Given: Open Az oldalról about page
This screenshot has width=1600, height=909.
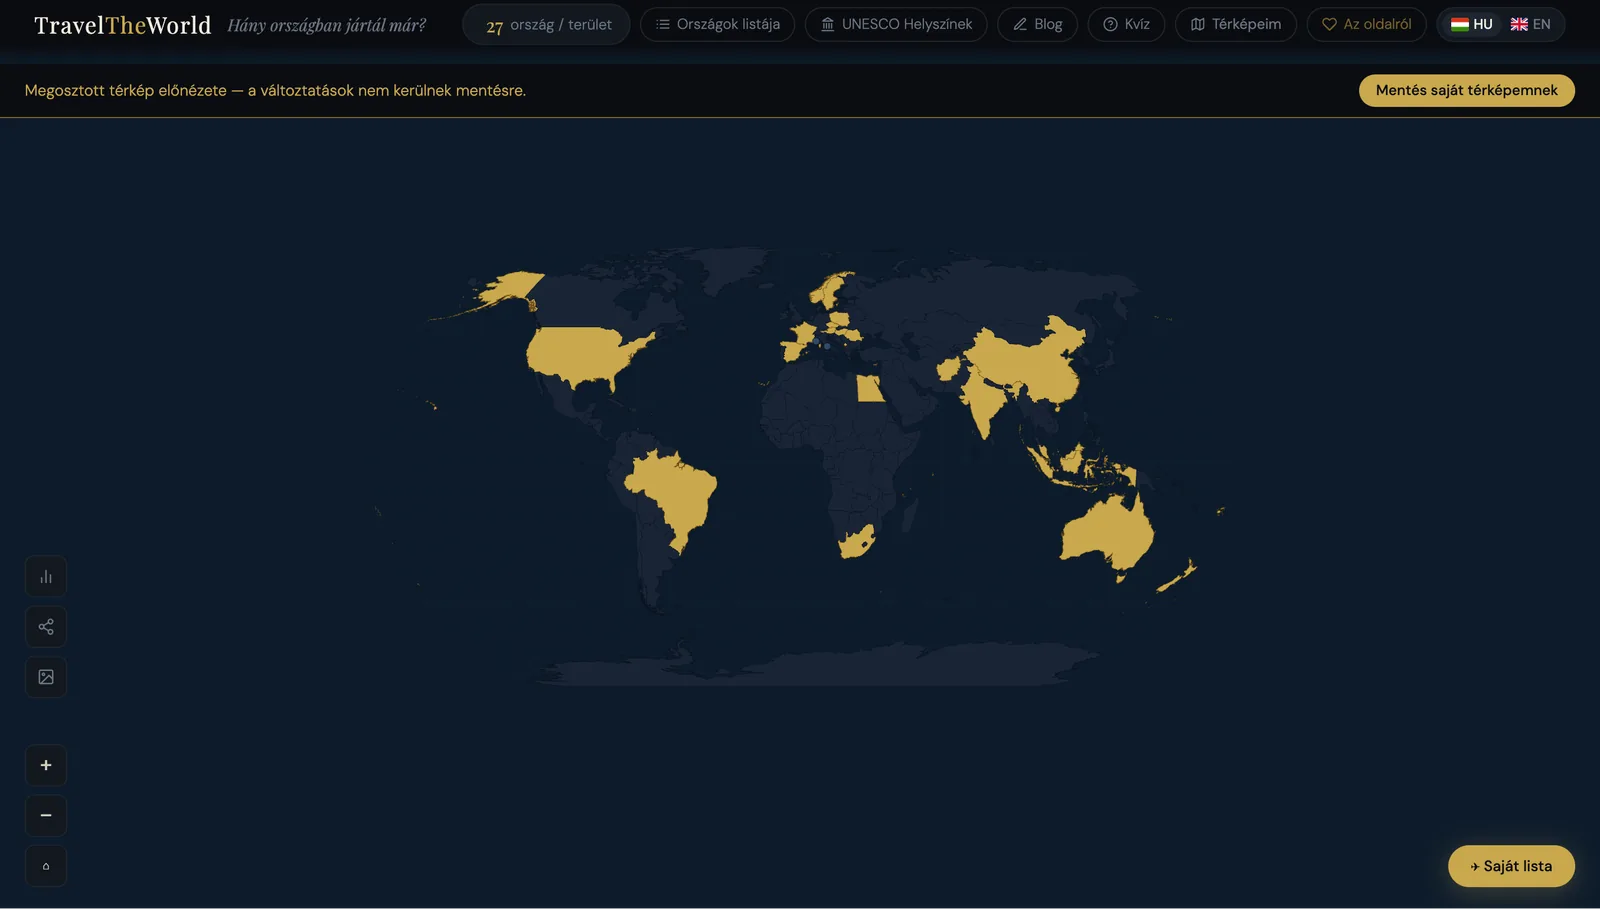Looking at the screenshot, I should coord(1366,24).
